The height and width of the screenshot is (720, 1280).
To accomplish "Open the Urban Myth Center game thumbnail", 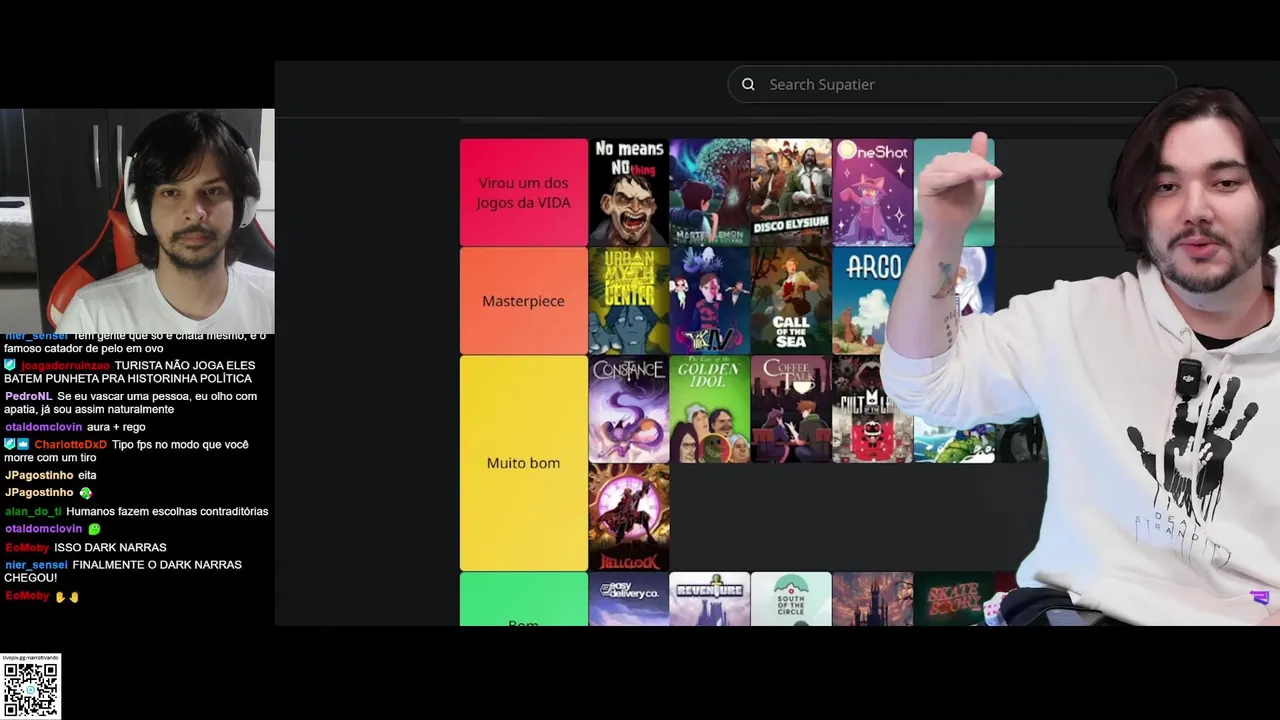I will click(x=629, y=301).
